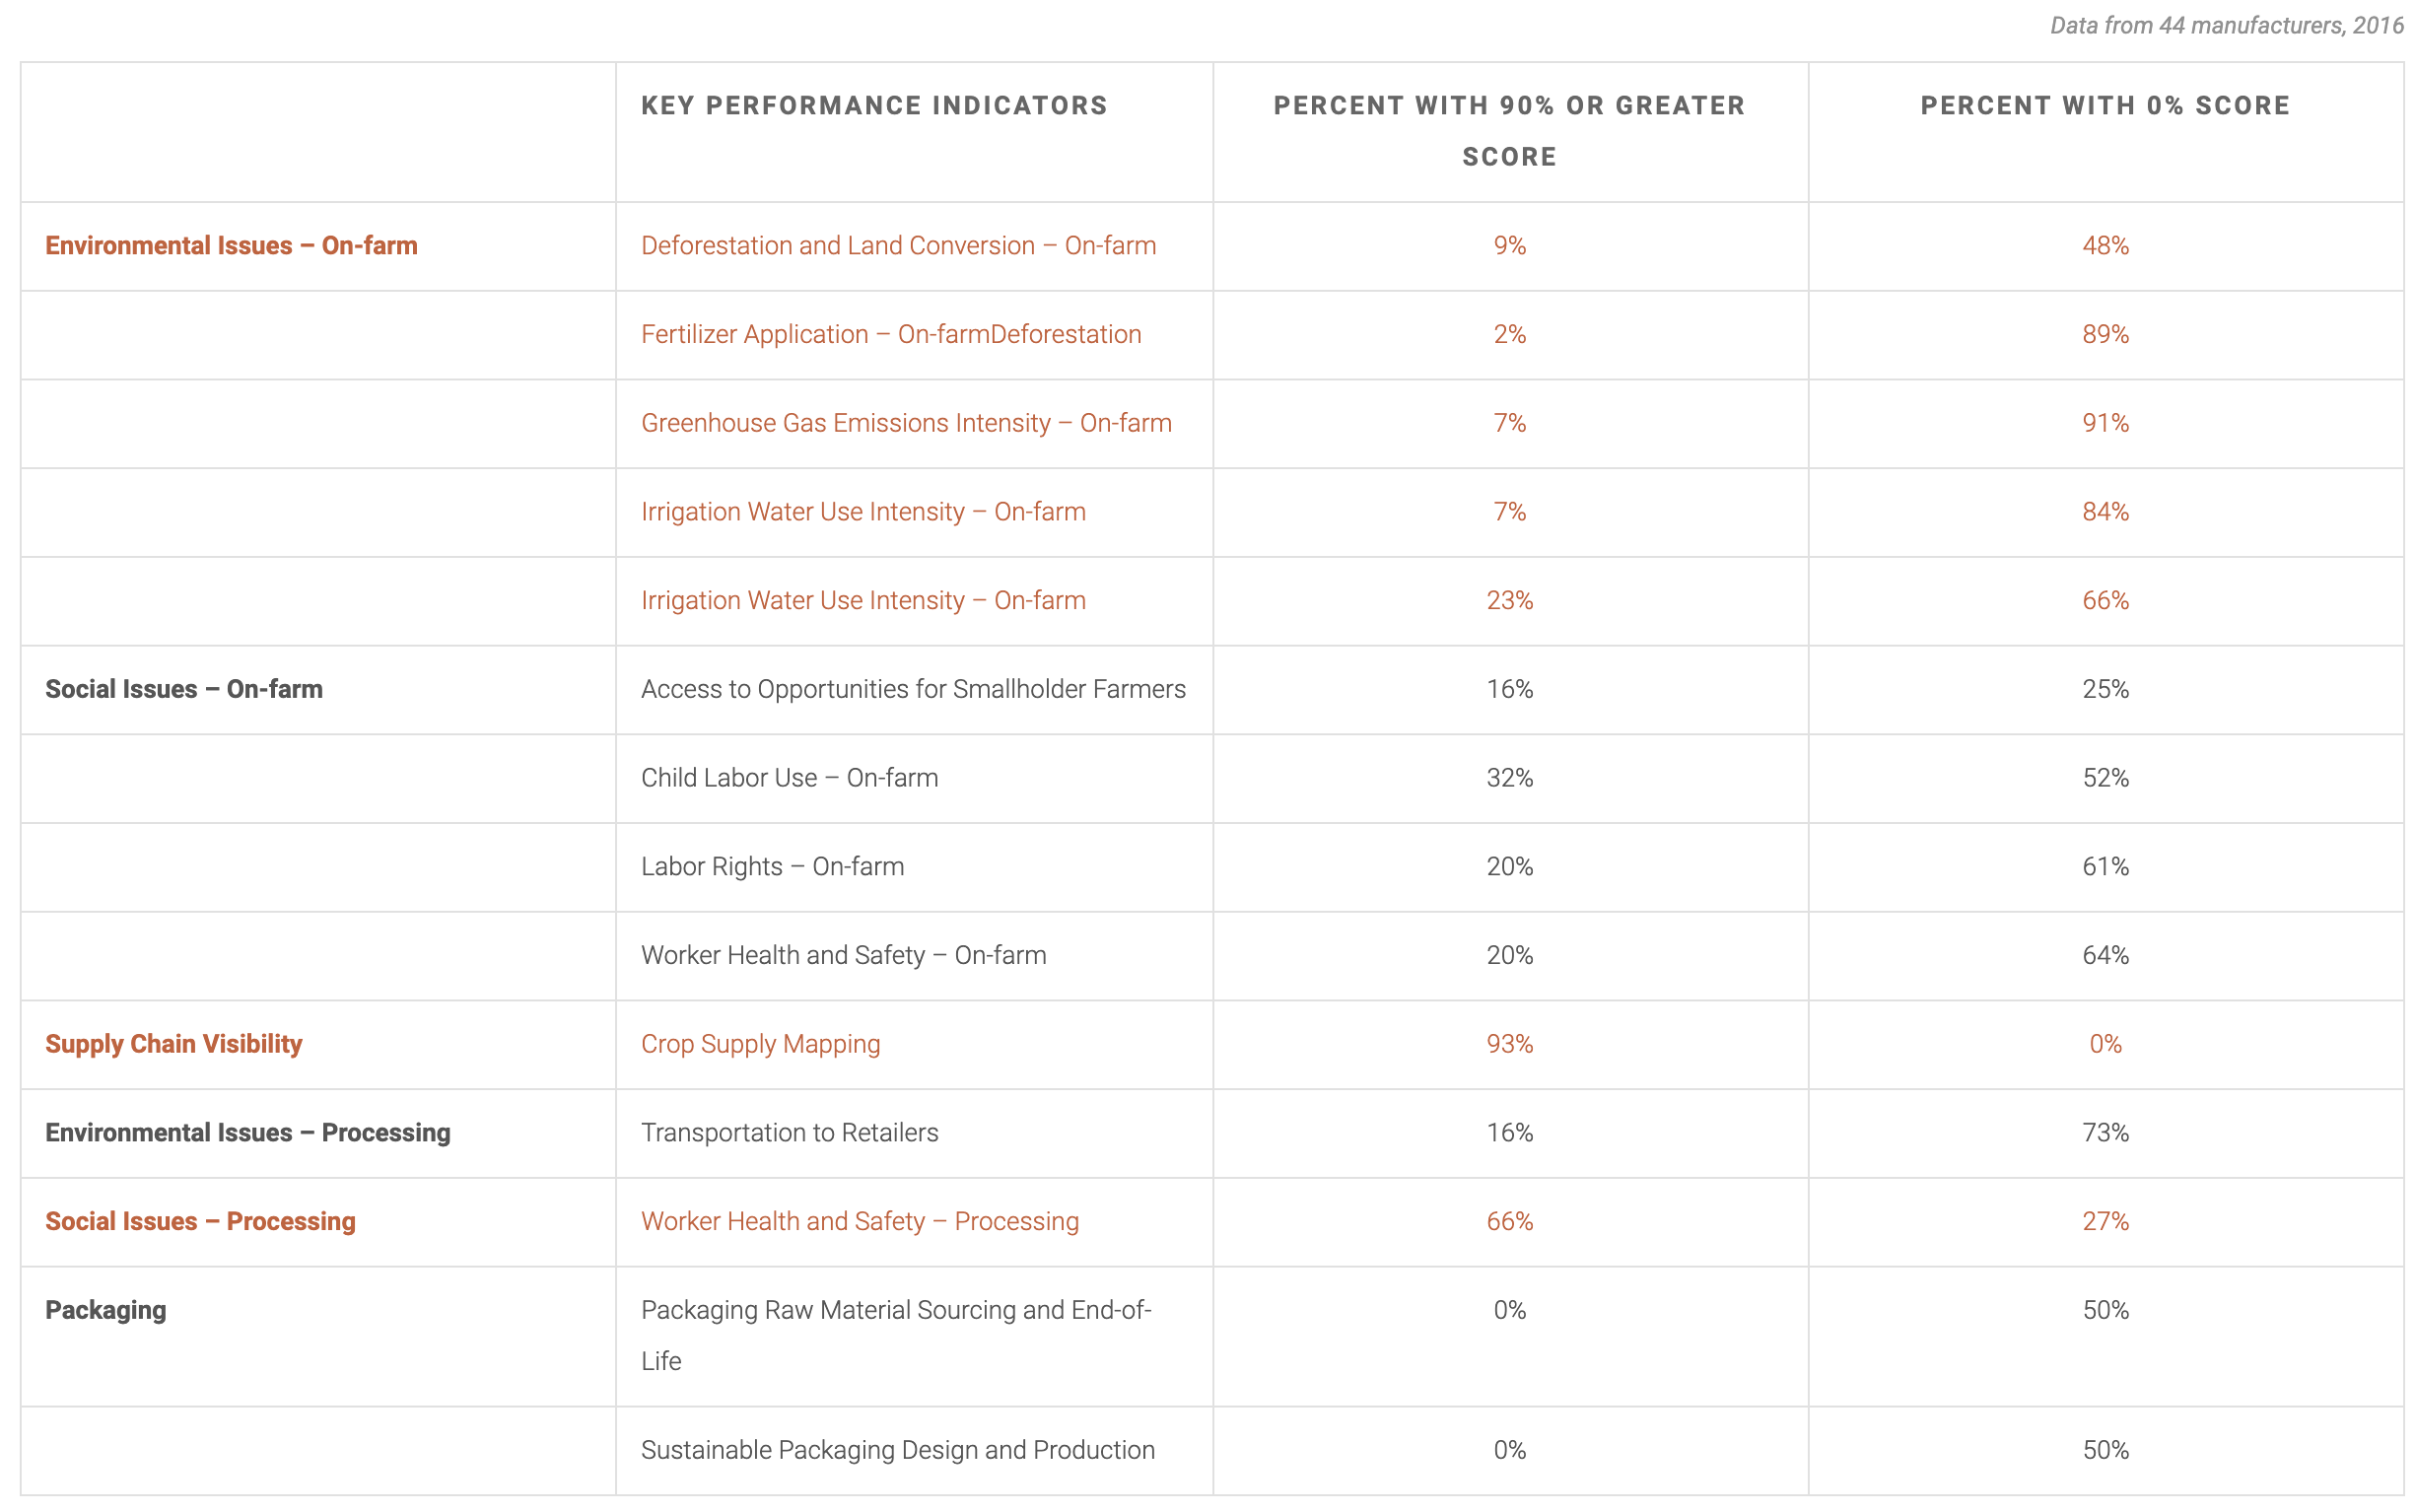2415x1512 pixels.
Task: Click the Transportation to Retailers indicator
Action: click(789, 1132)
